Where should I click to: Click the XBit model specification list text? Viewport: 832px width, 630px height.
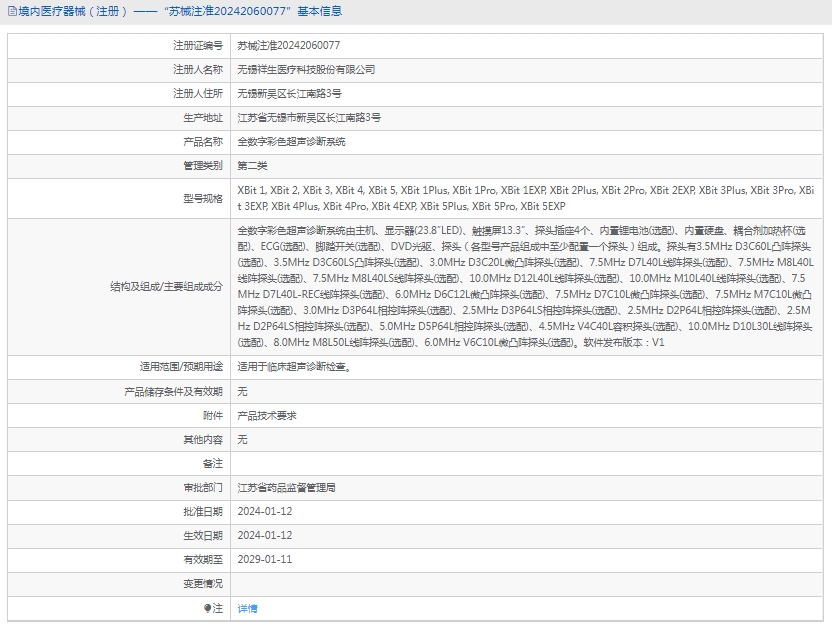(525, 198)
